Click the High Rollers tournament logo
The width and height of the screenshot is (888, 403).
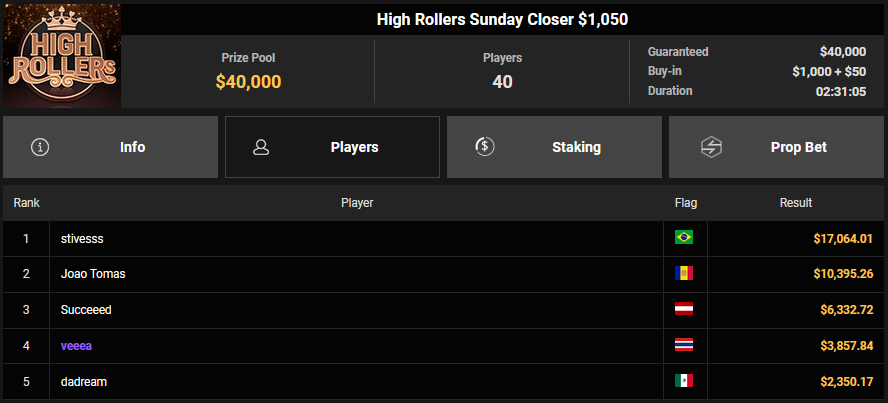(61, 56)
